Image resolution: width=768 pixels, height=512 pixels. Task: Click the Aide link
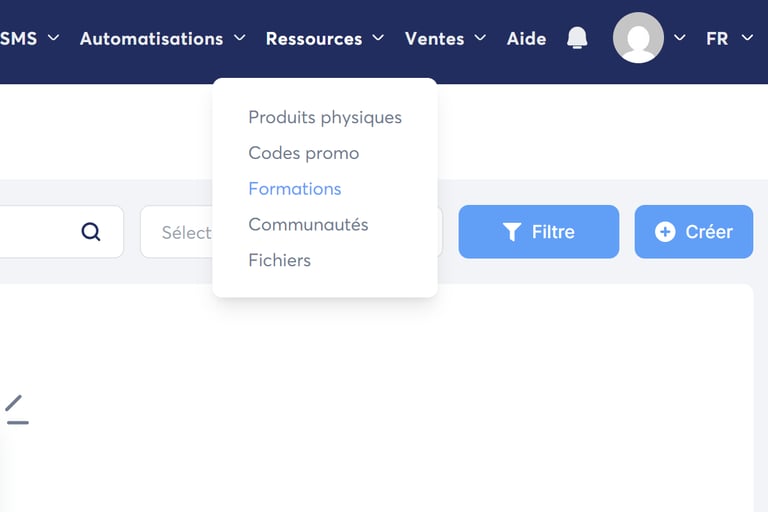tap(526, 38)
